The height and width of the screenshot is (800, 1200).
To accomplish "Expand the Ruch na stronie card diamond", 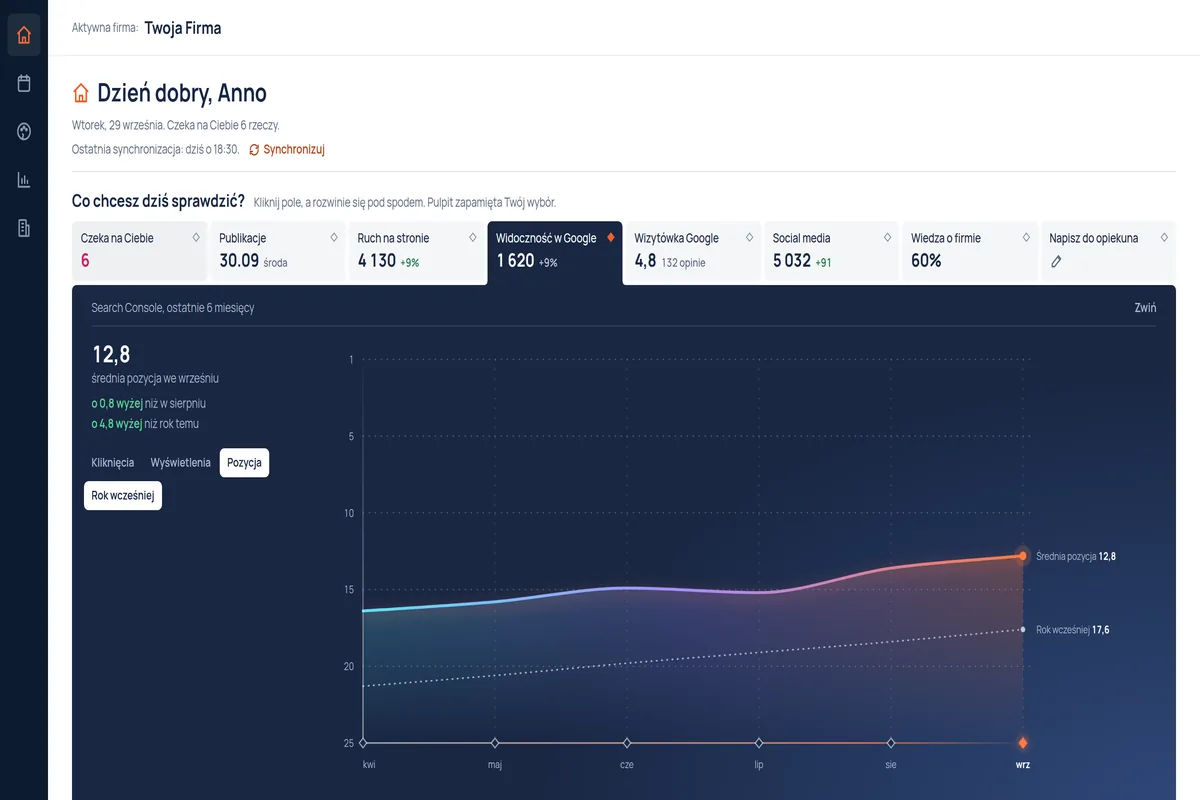I will coord(473,238).
